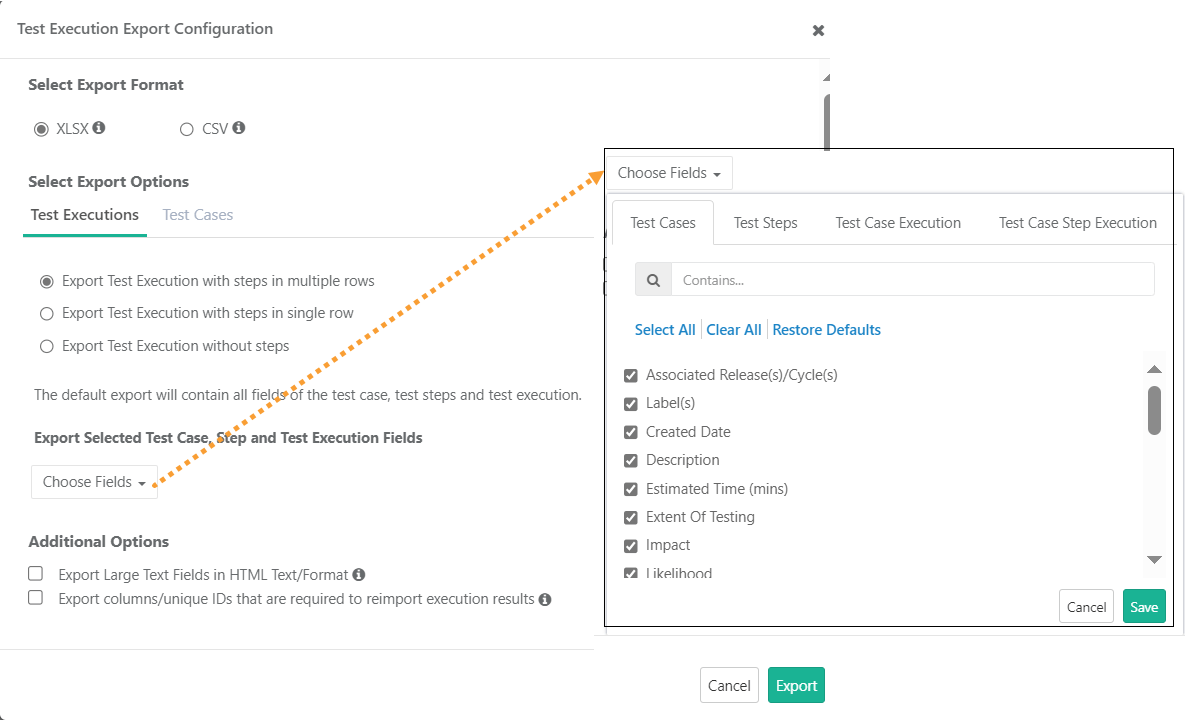Click the Contains search input field
The height and width of the screenshot is (720, 1185).
pos(912,280)
